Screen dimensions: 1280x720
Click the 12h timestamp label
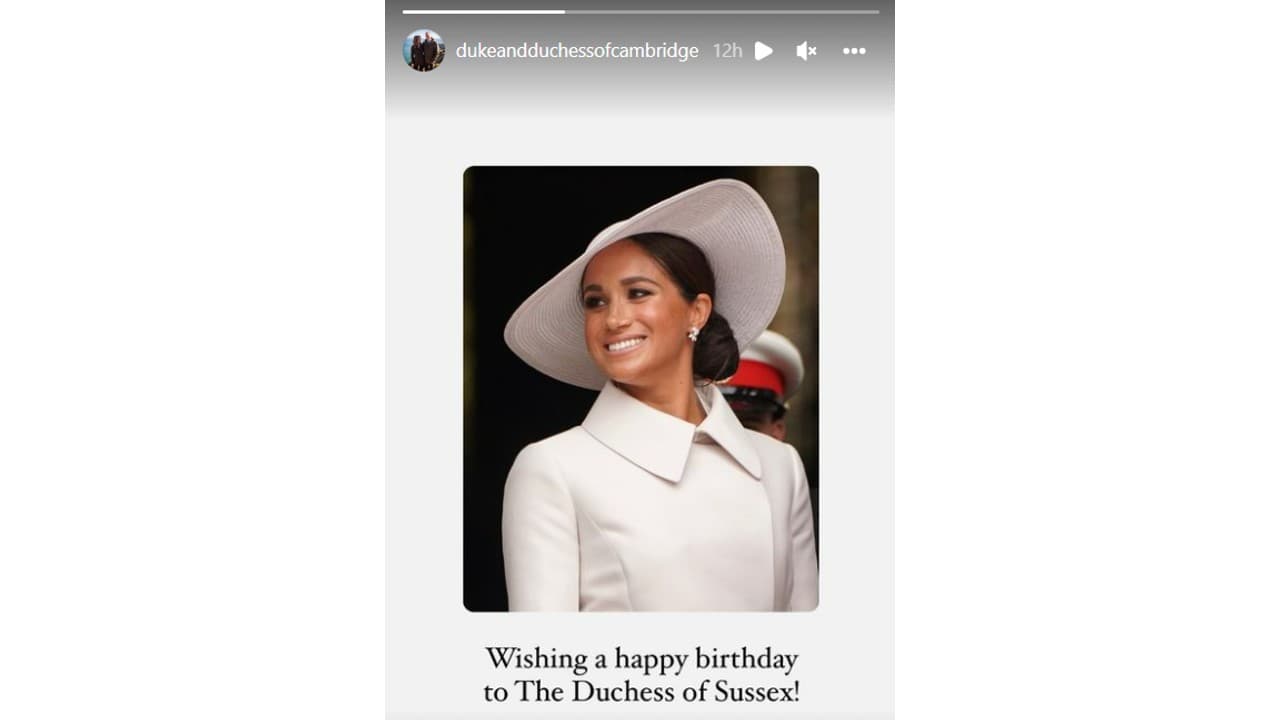[x=727, y=50]
